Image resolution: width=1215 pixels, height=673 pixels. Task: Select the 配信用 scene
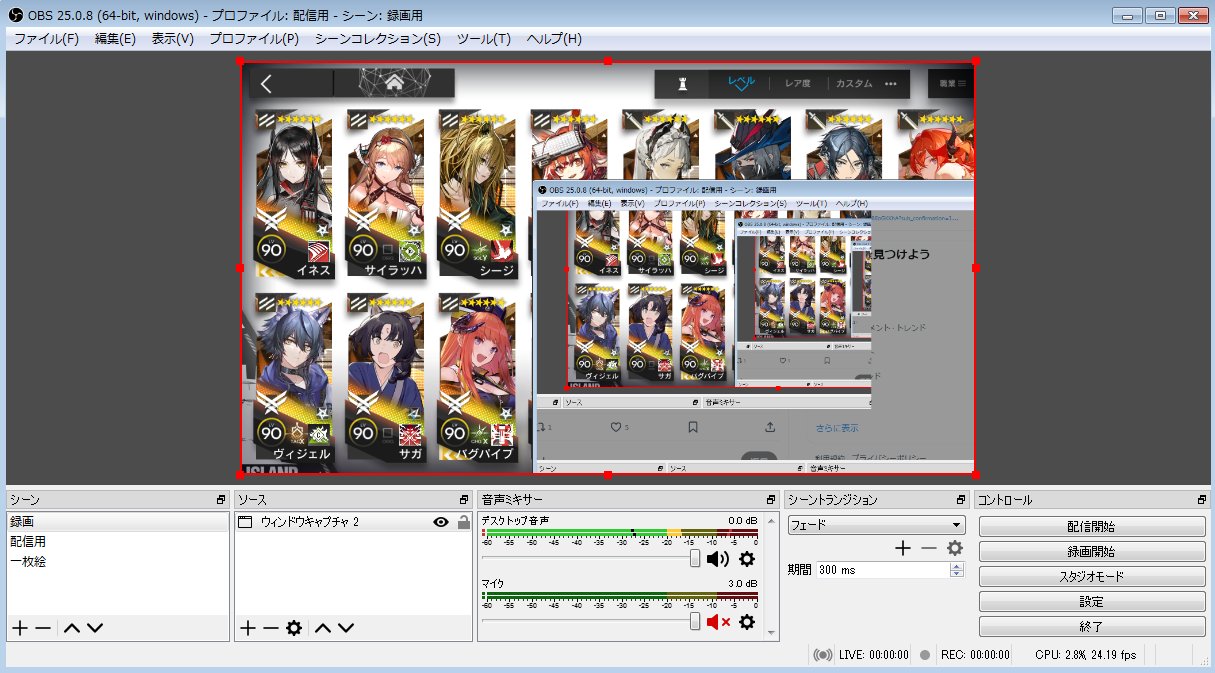(x=118, y=541)
